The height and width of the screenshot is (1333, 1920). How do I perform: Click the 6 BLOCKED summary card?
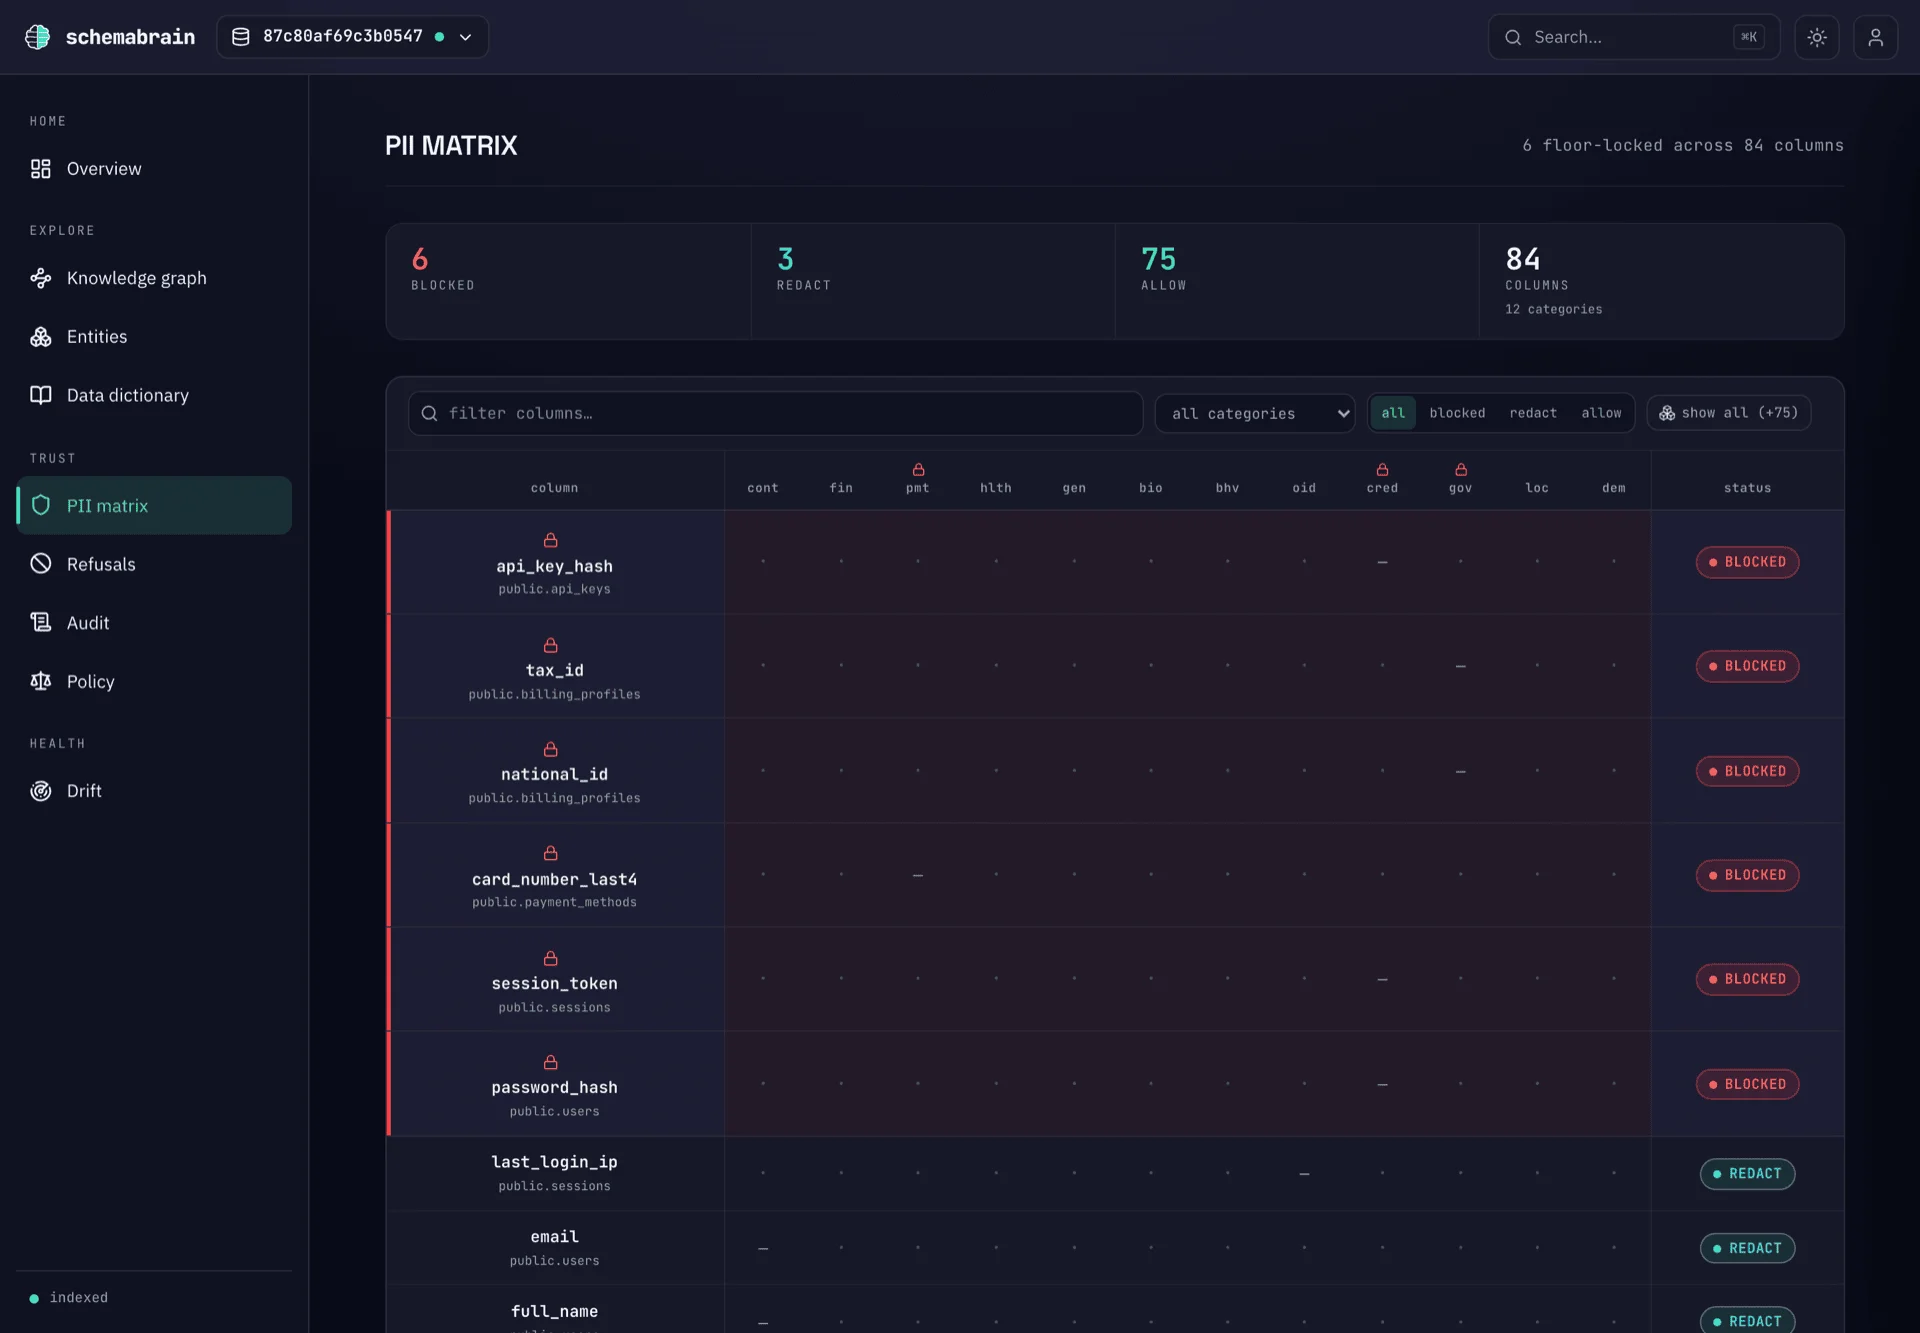click(x=568, y=281)
